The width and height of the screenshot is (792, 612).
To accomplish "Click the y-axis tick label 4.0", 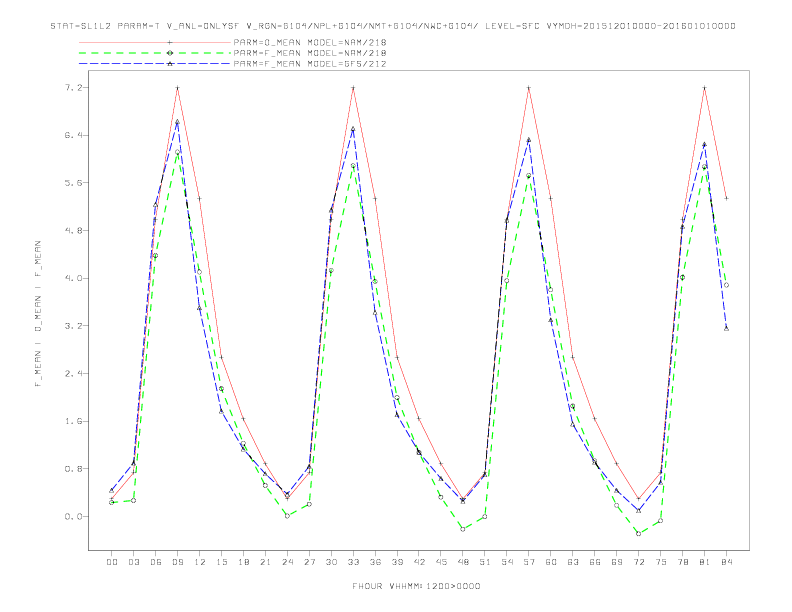I will point(73,278).
